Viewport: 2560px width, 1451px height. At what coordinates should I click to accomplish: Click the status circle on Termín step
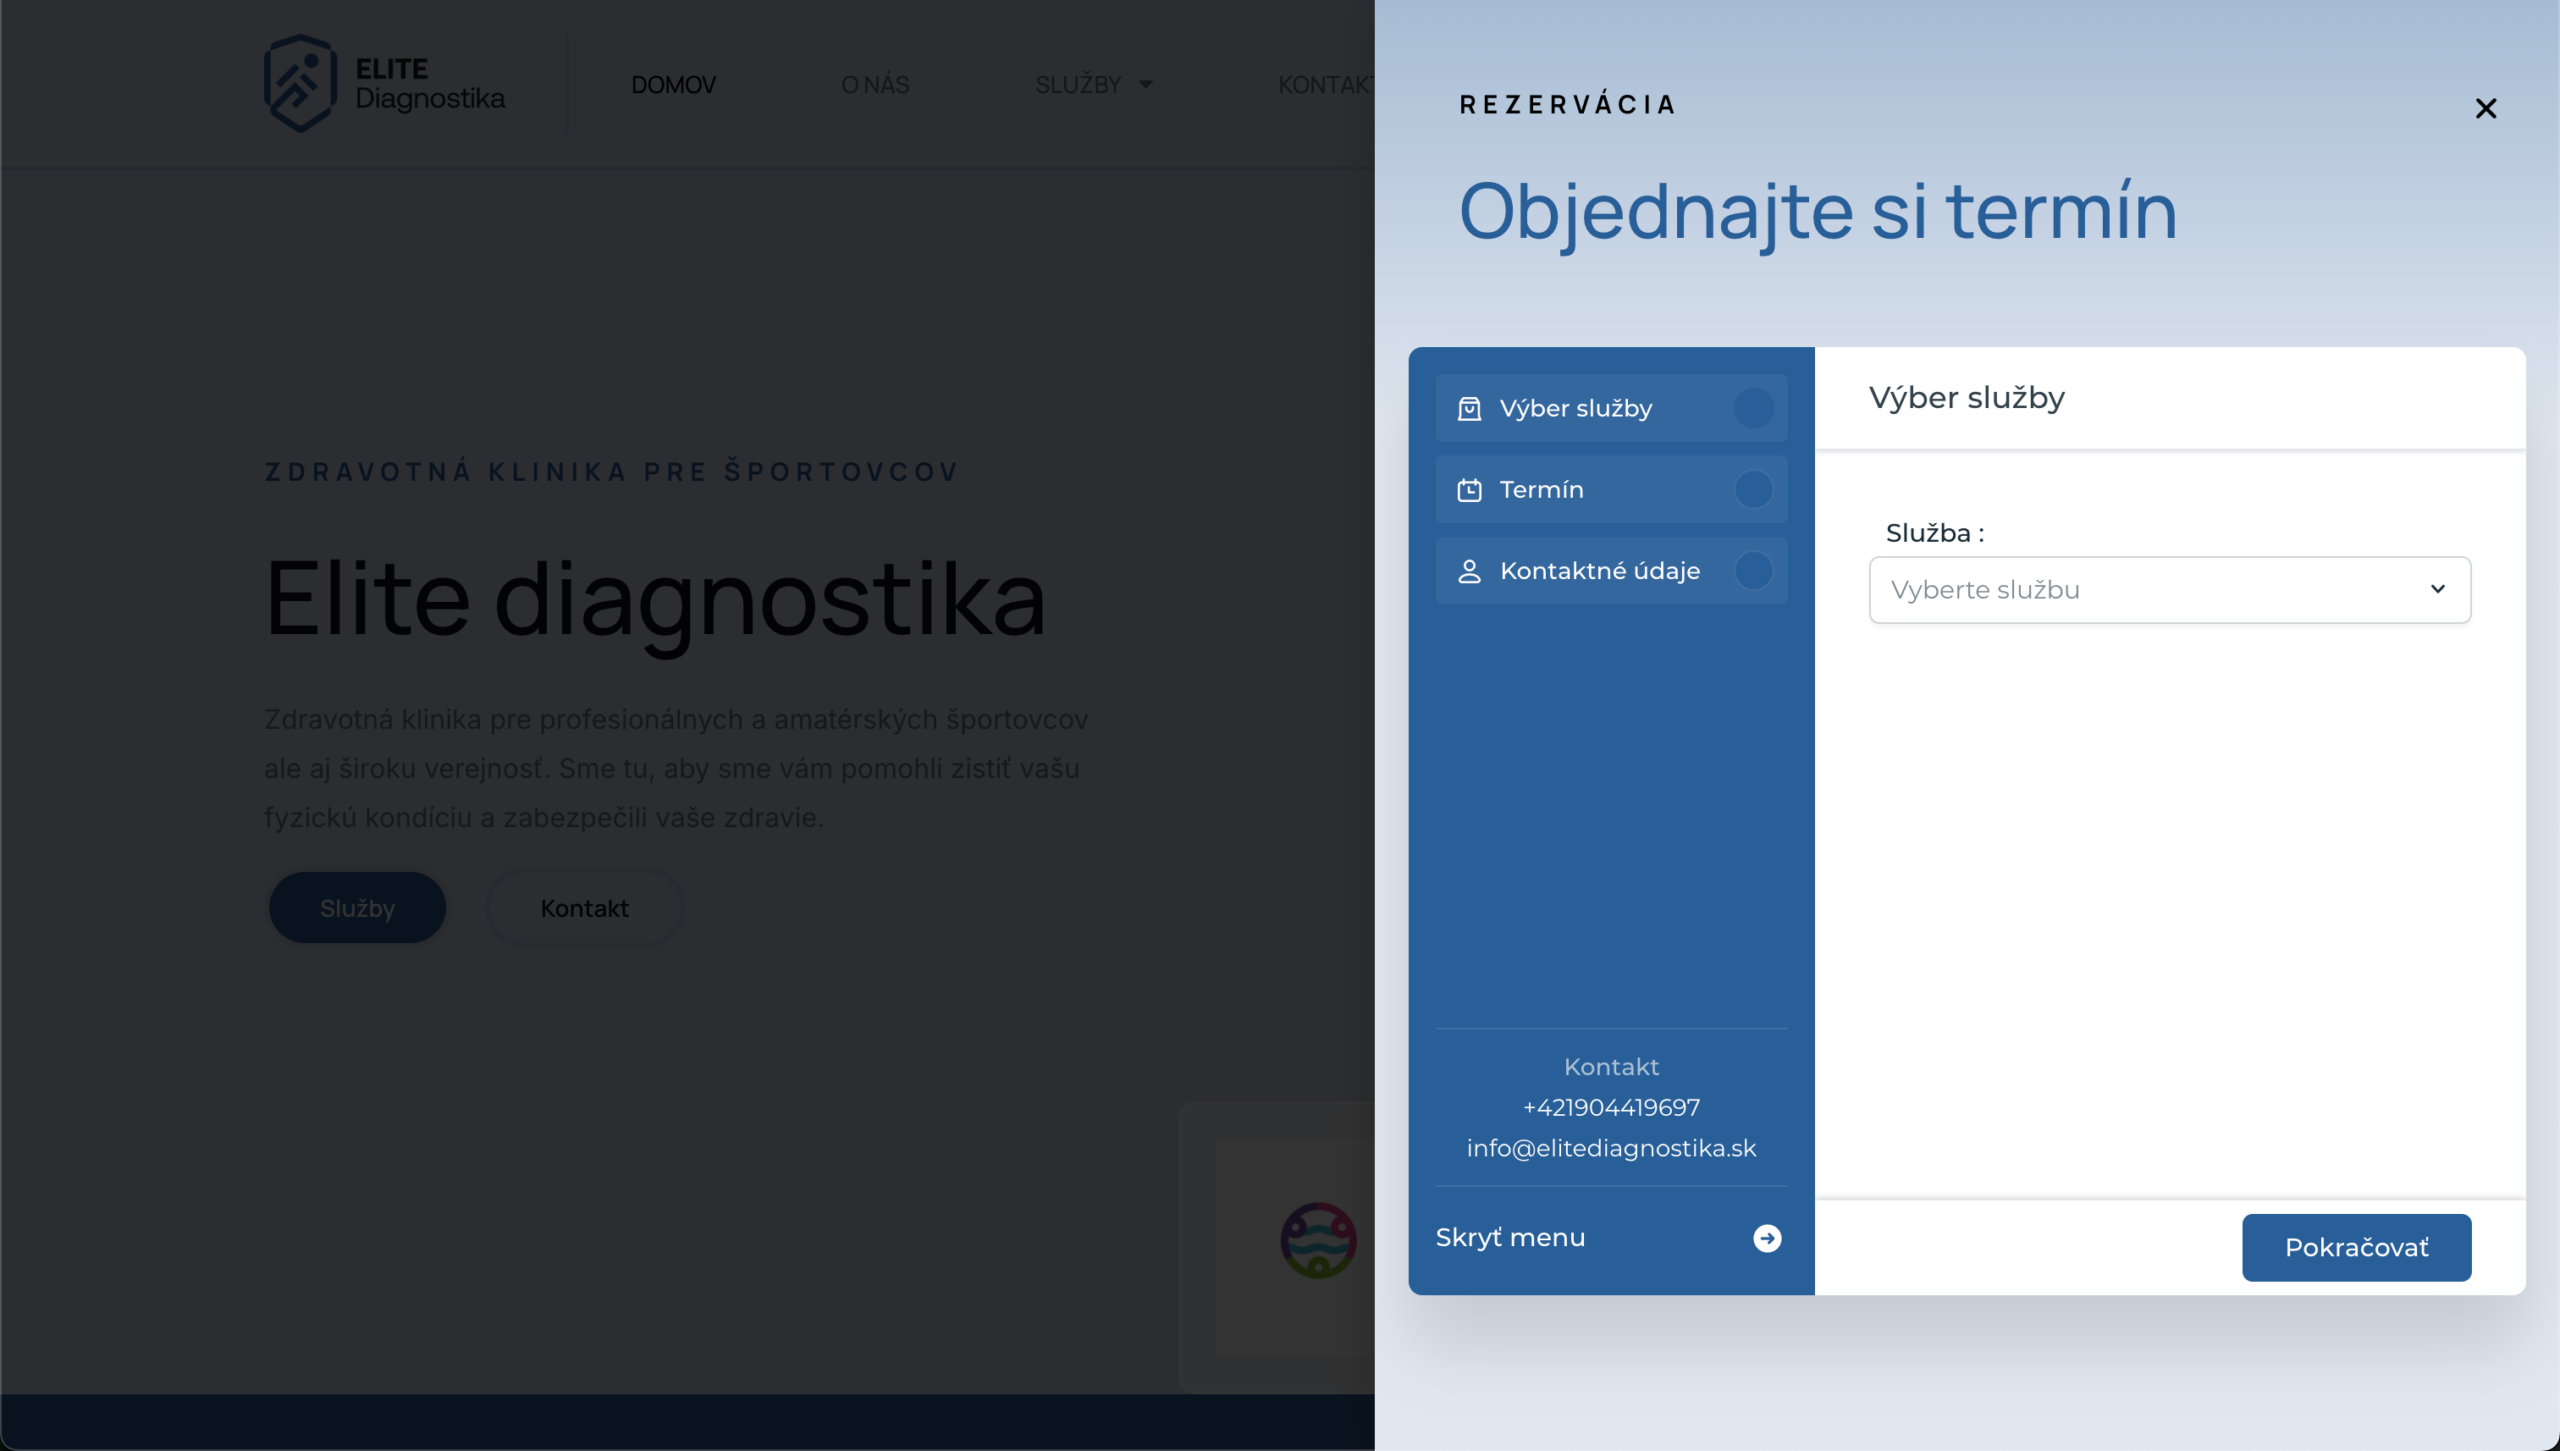point(1754,490)
